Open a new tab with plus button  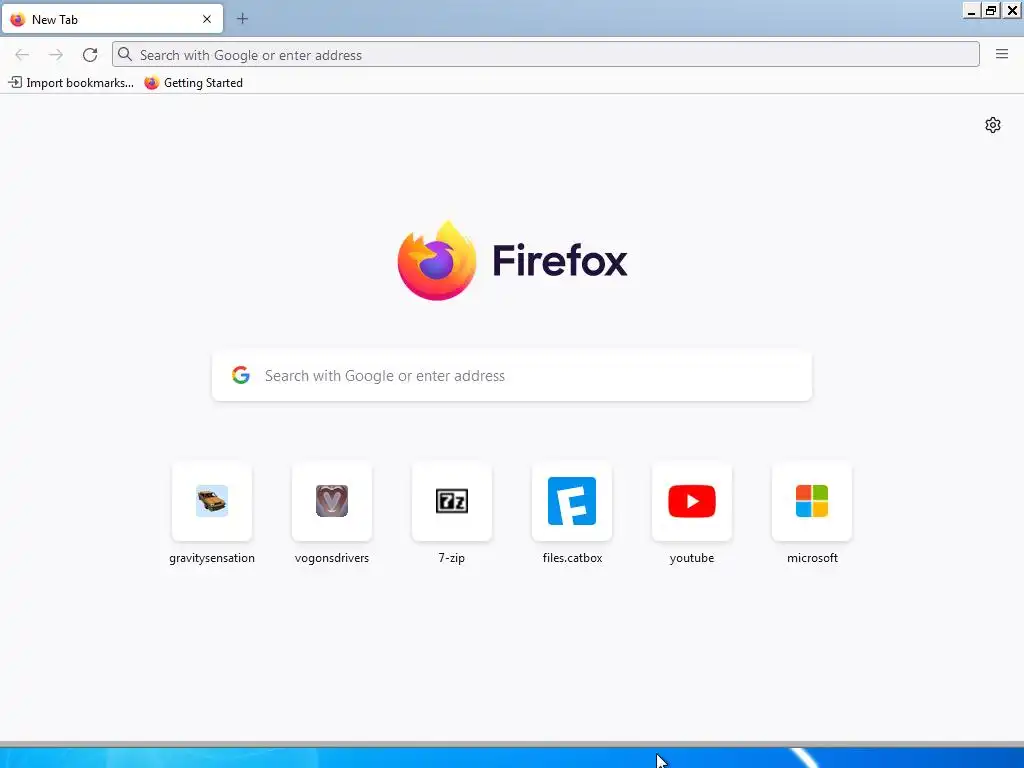(x=242, y=19)
